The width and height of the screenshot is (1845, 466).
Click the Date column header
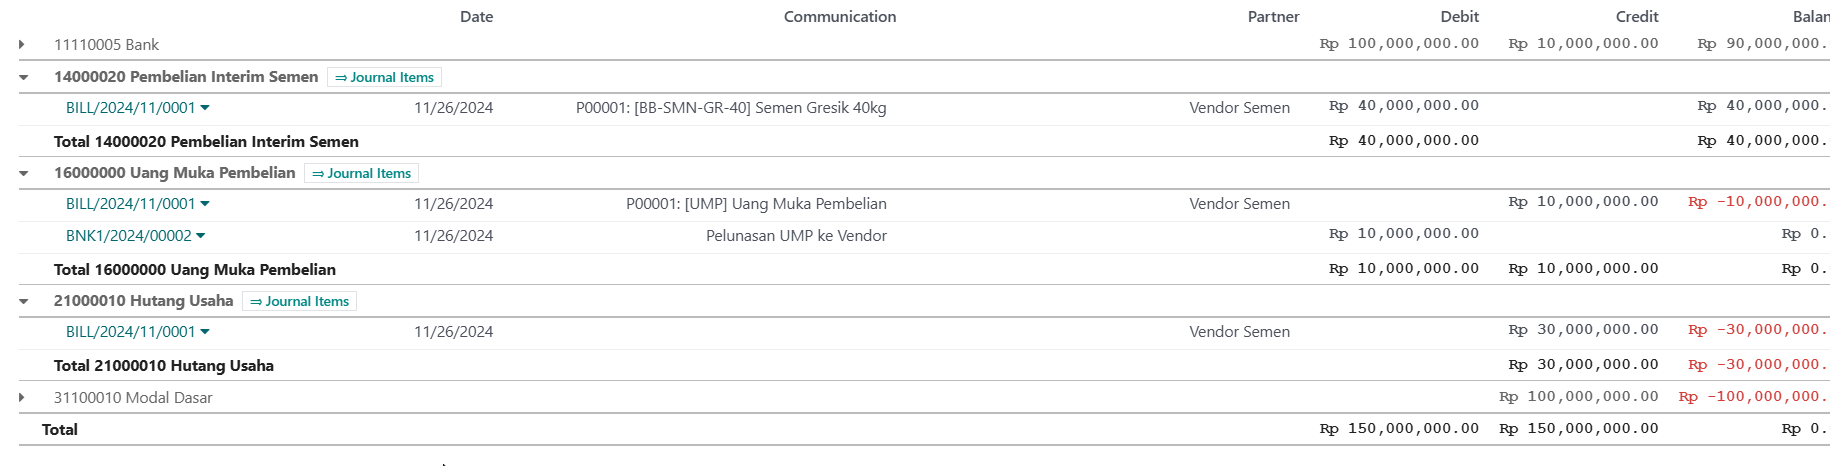pyautogui.click(x=476, y=17)
